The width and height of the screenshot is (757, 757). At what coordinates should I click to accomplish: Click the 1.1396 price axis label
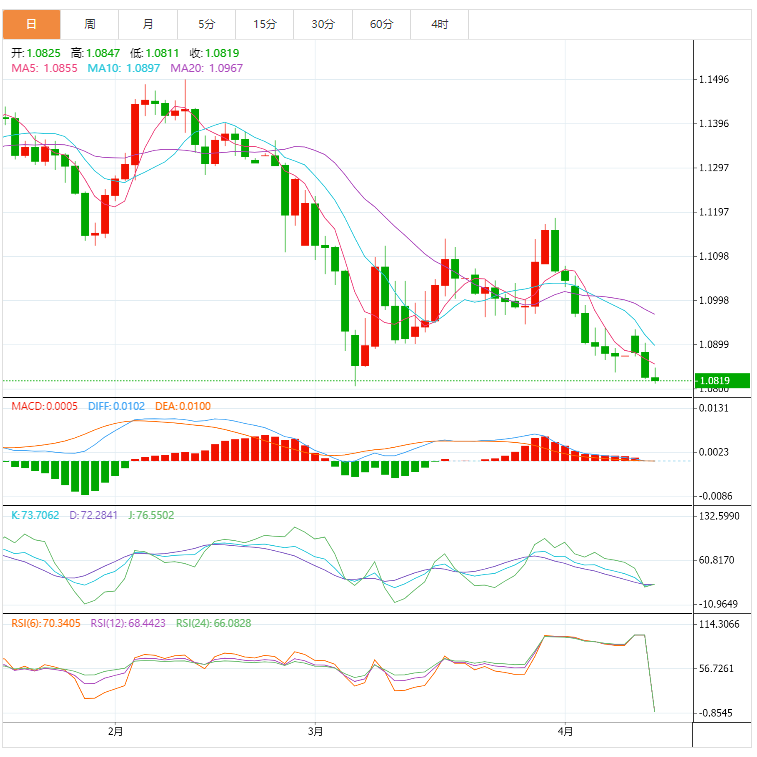click(x=714, y=124)
